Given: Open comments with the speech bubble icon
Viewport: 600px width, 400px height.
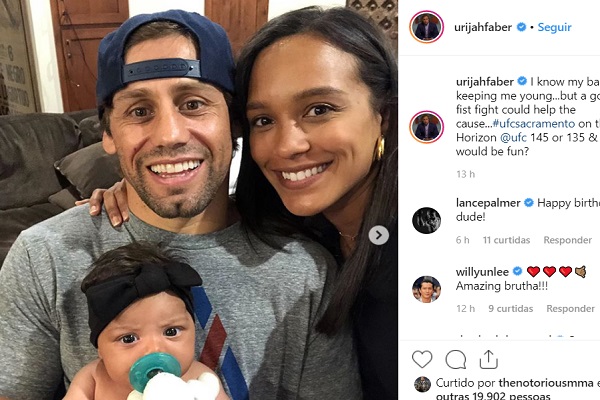Looking at the screenshot, I should (455, 359).
